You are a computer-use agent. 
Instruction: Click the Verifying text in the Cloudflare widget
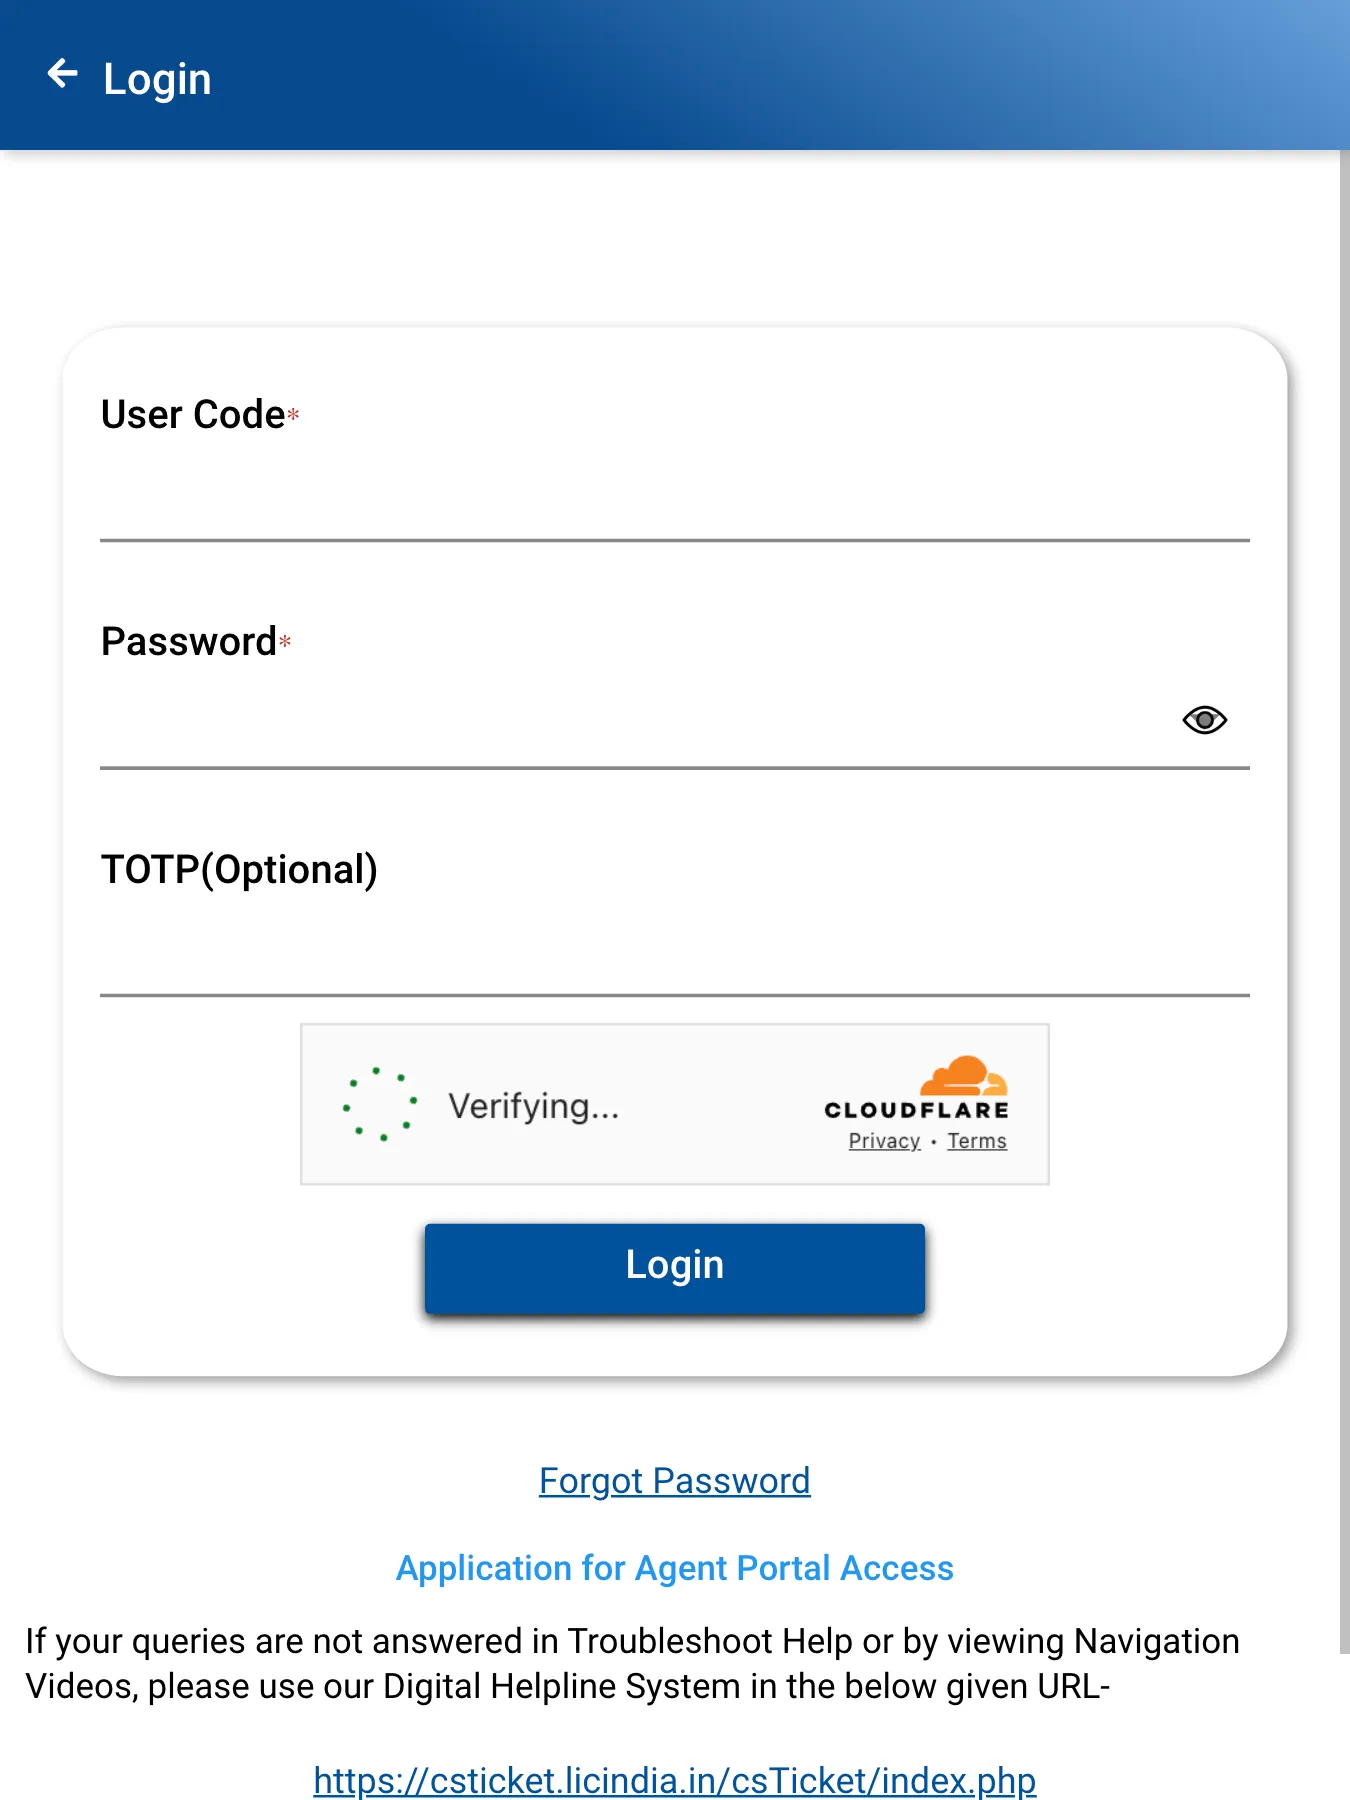[536, 1105]
